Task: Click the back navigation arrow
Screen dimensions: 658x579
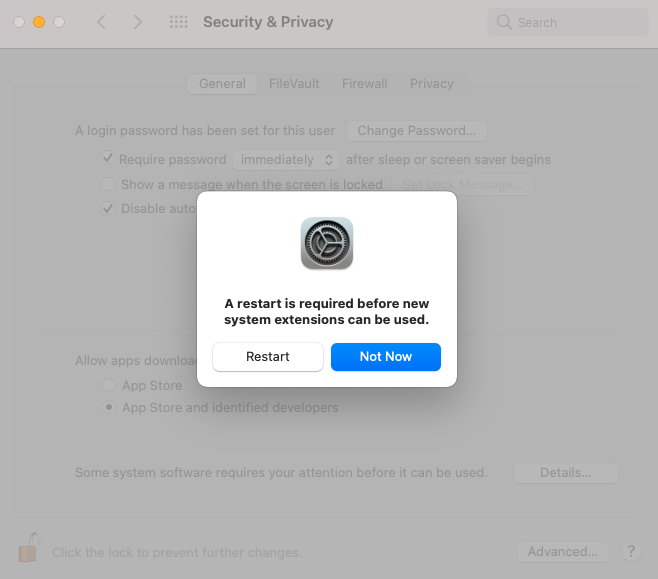Action: tap(101, 22)
